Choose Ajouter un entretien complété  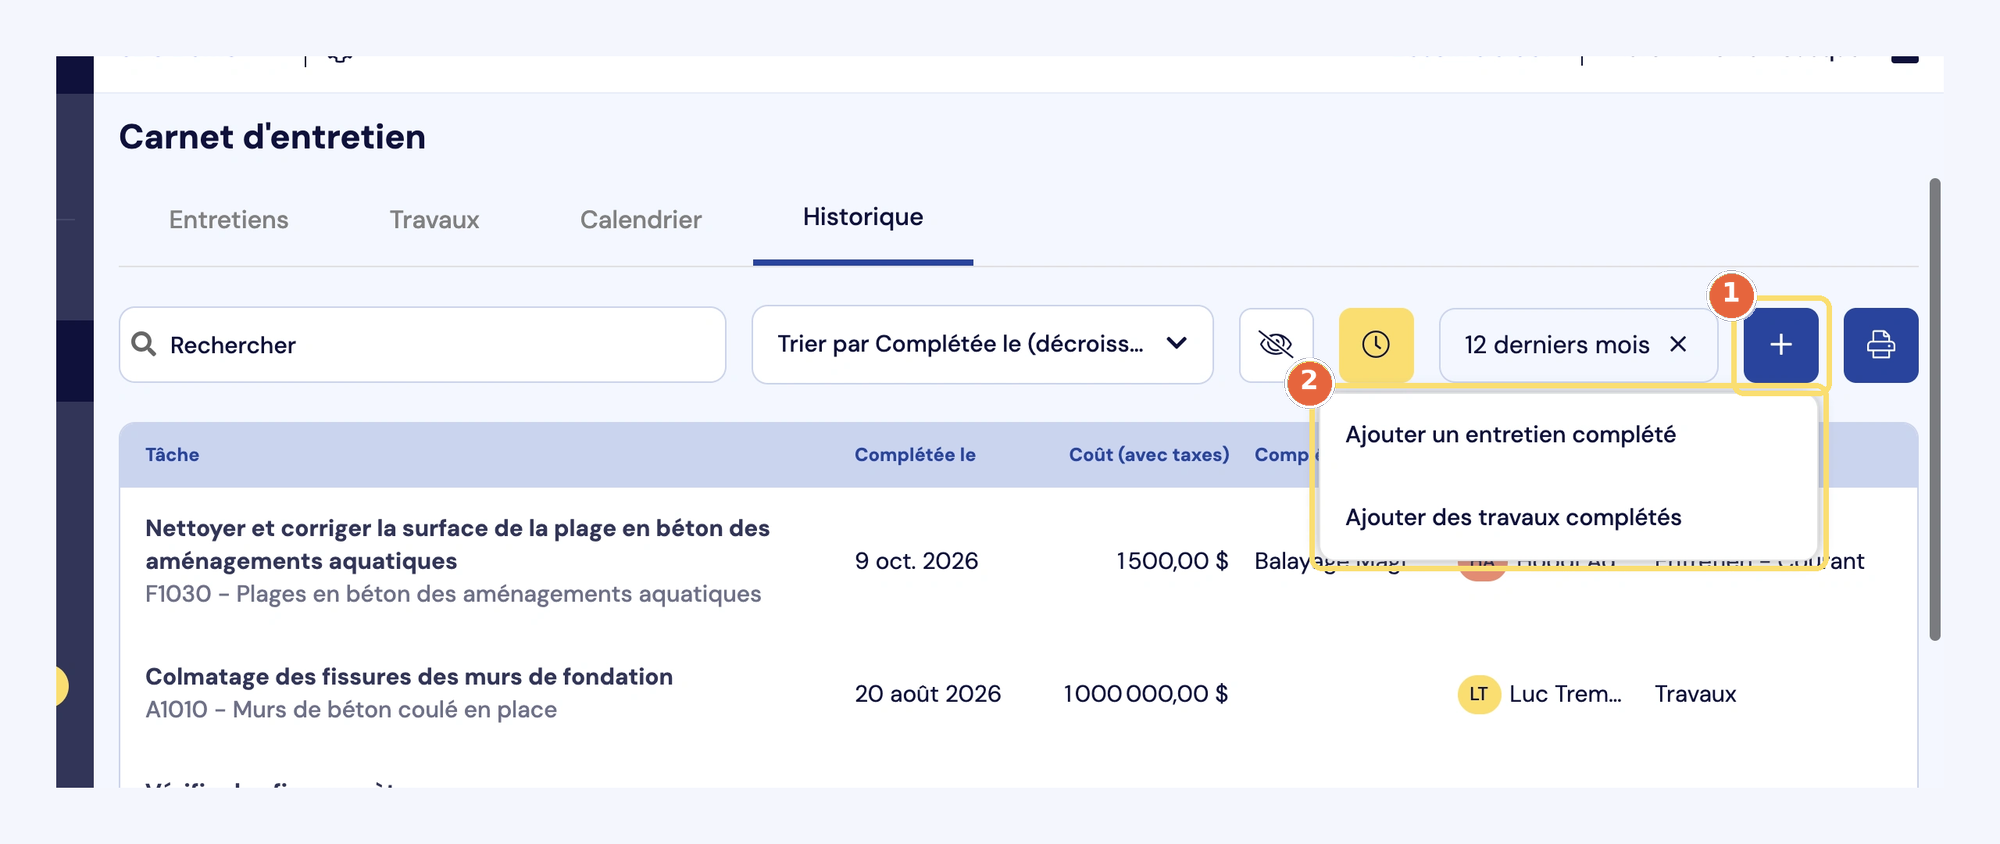tap(1510, 435)
